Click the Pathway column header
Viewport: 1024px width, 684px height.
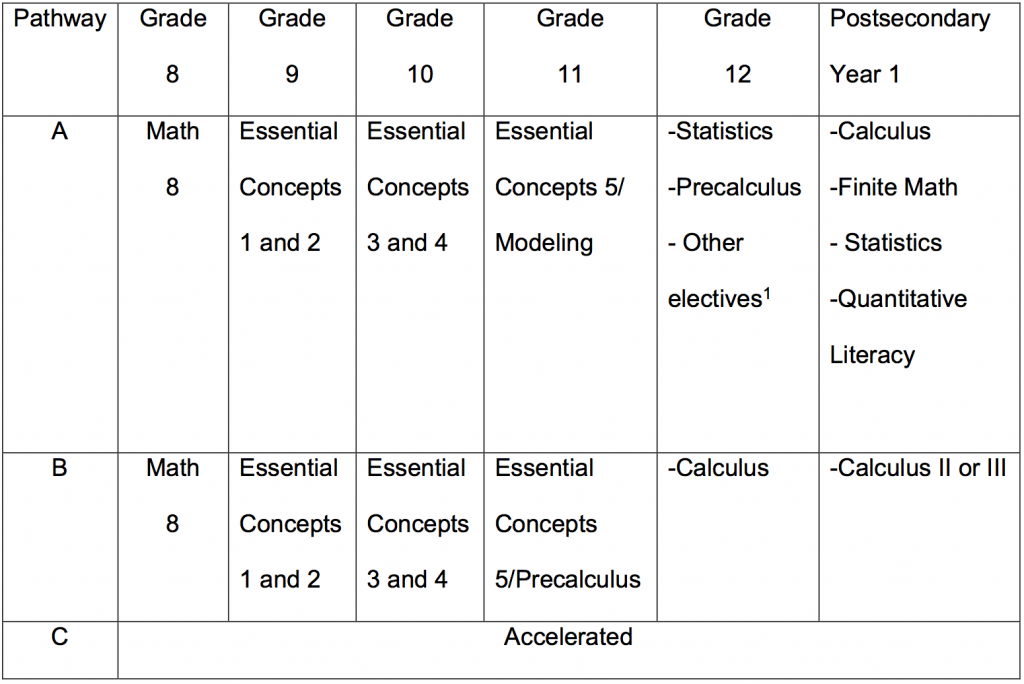[x=59, y=19]
